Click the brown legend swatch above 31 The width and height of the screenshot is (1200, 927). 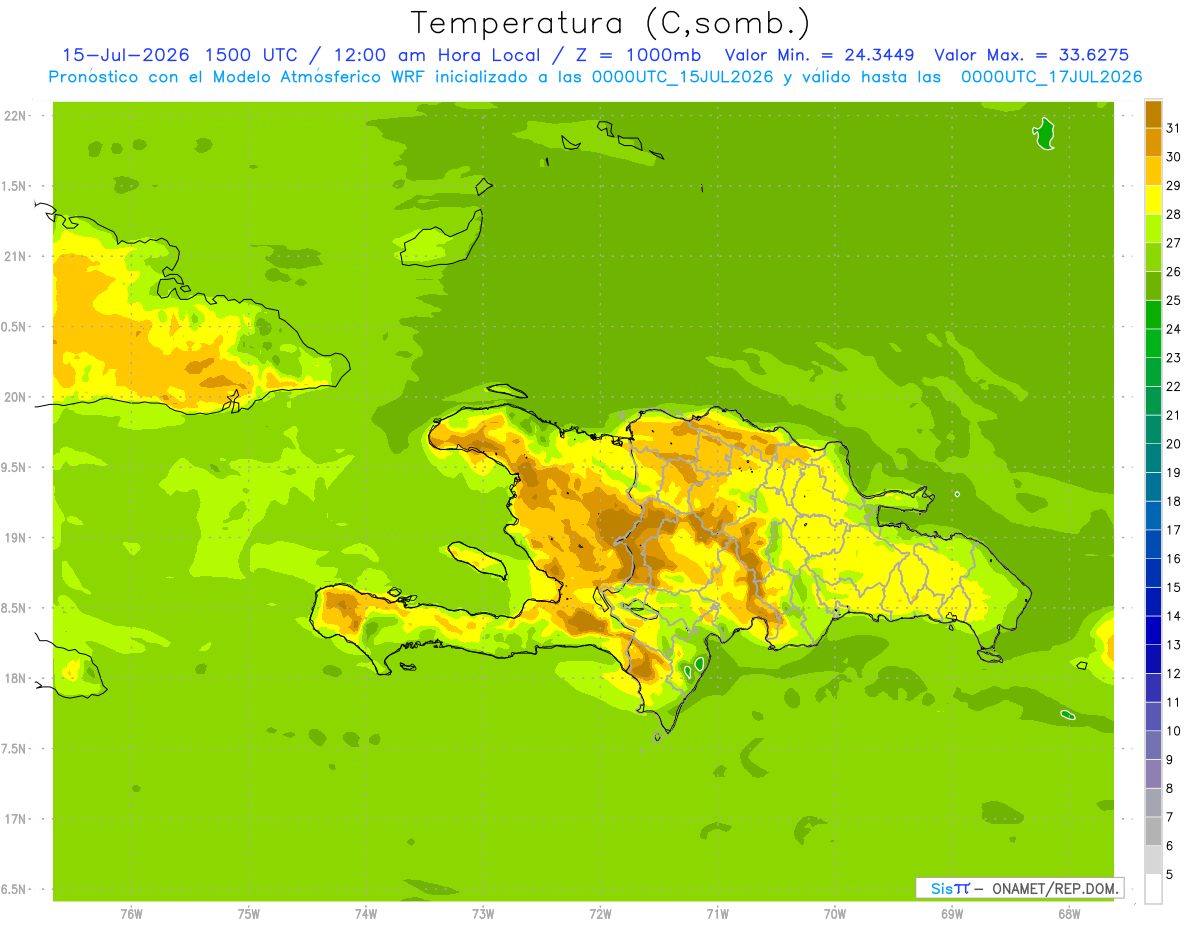[1153, 114]
